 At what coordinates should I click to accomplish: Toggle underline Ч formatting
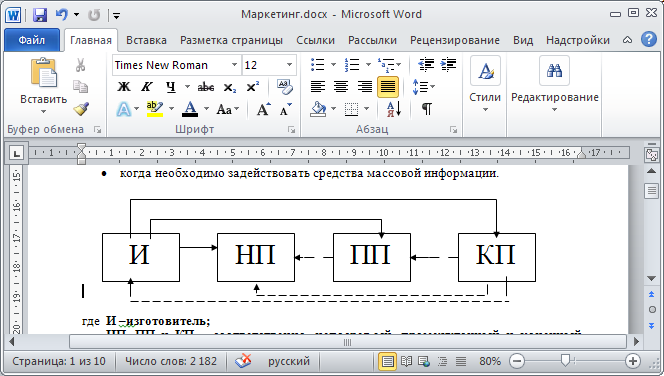pyautogui.click(x=171, y=87)
